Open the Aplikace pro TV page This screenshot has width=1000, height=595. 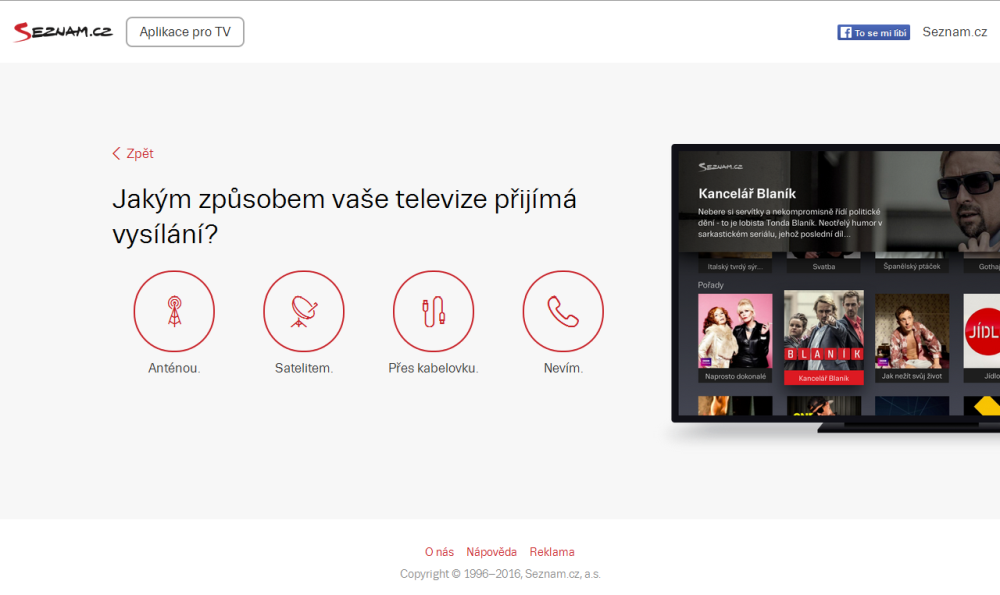click(x=184, y=31)
